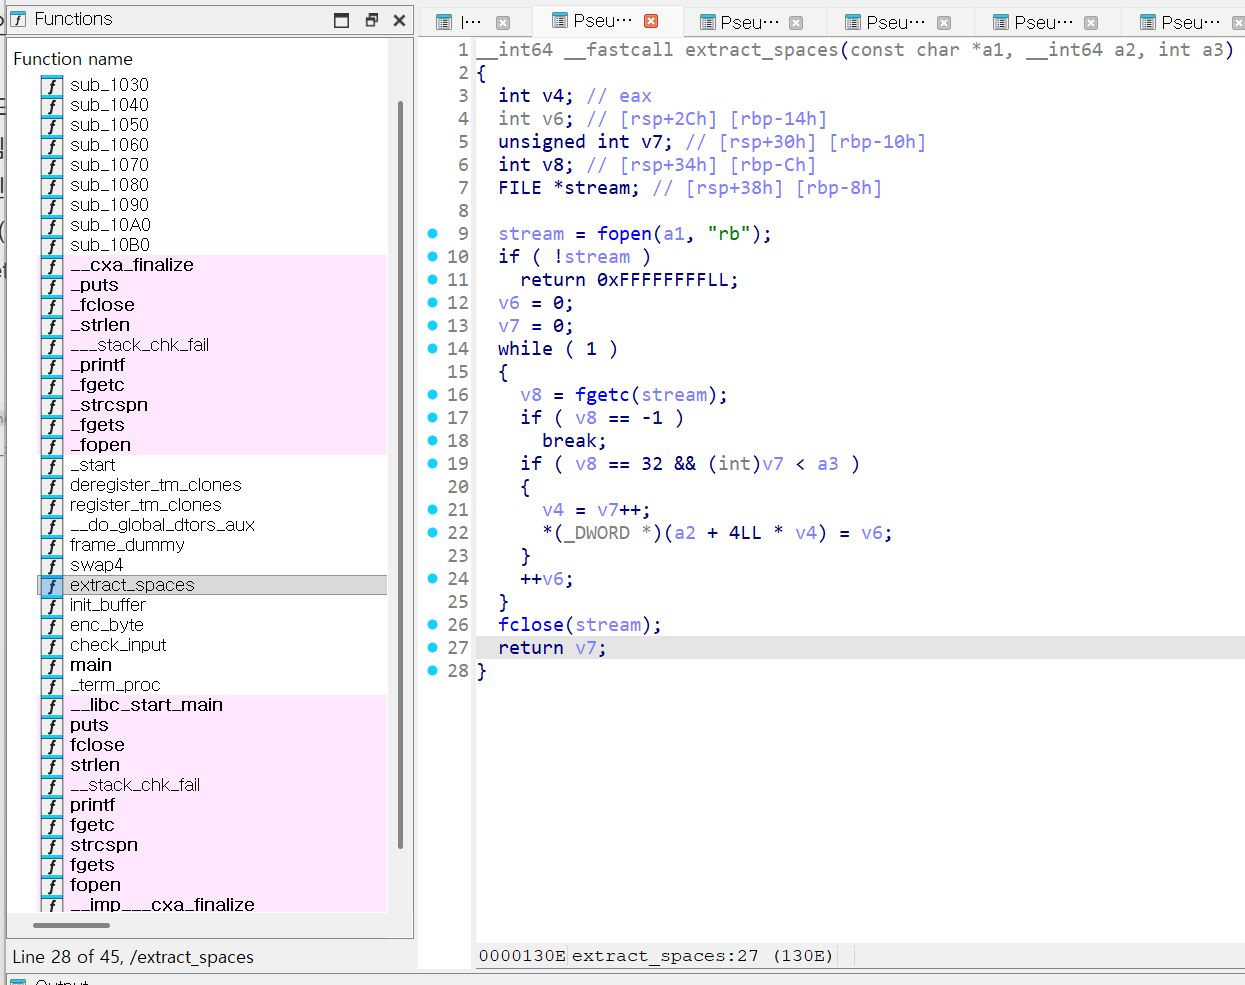Select swap4 in the function list
The height and width of the screenshot is (985, 1245).
tap(96, 565)
